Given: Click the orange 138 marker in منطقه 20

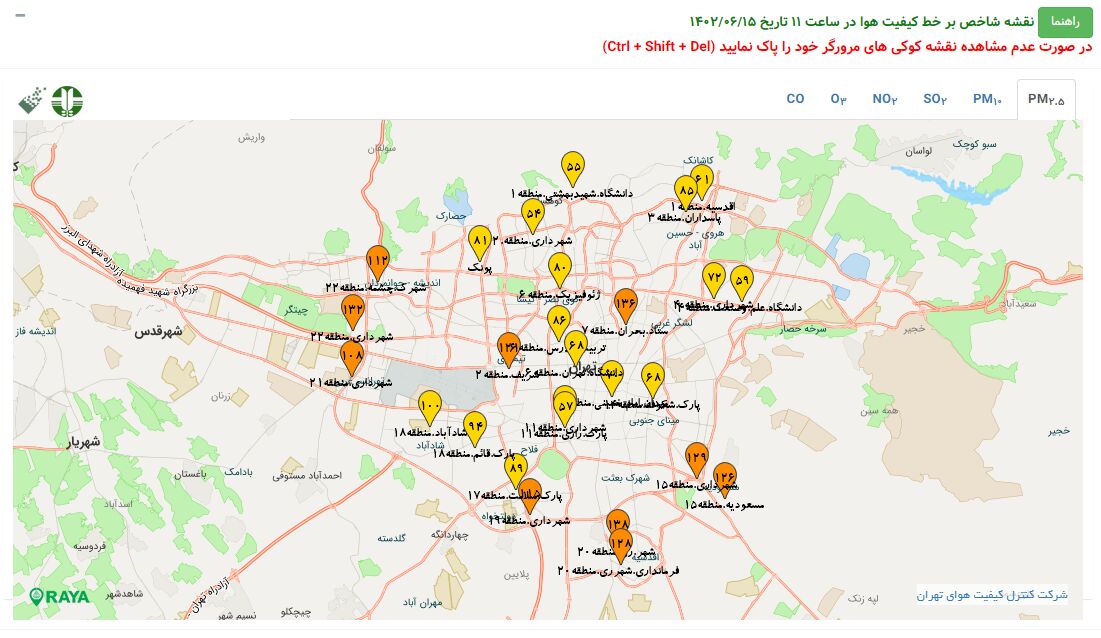Looking at the screenshot, I should point(618,521).
